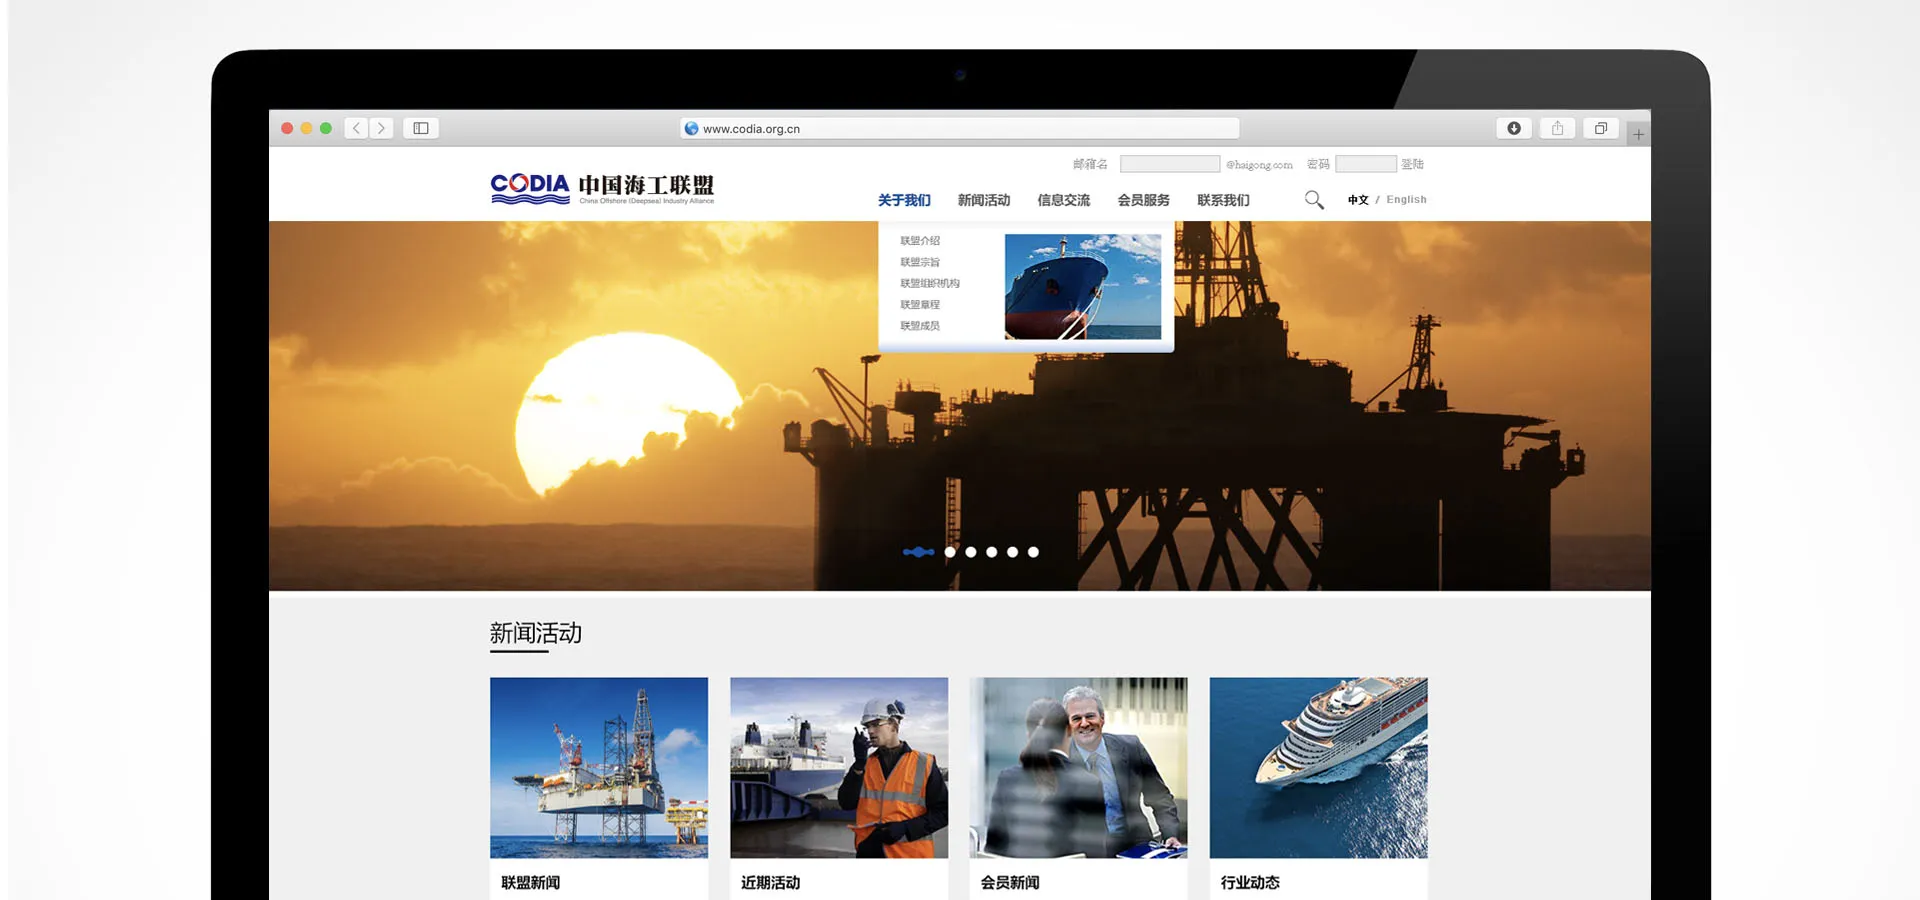The height and width of the screenshot is (900, 1920).
Task: Add a new tab with plus icon
Action: click(x=1638, y=134)
